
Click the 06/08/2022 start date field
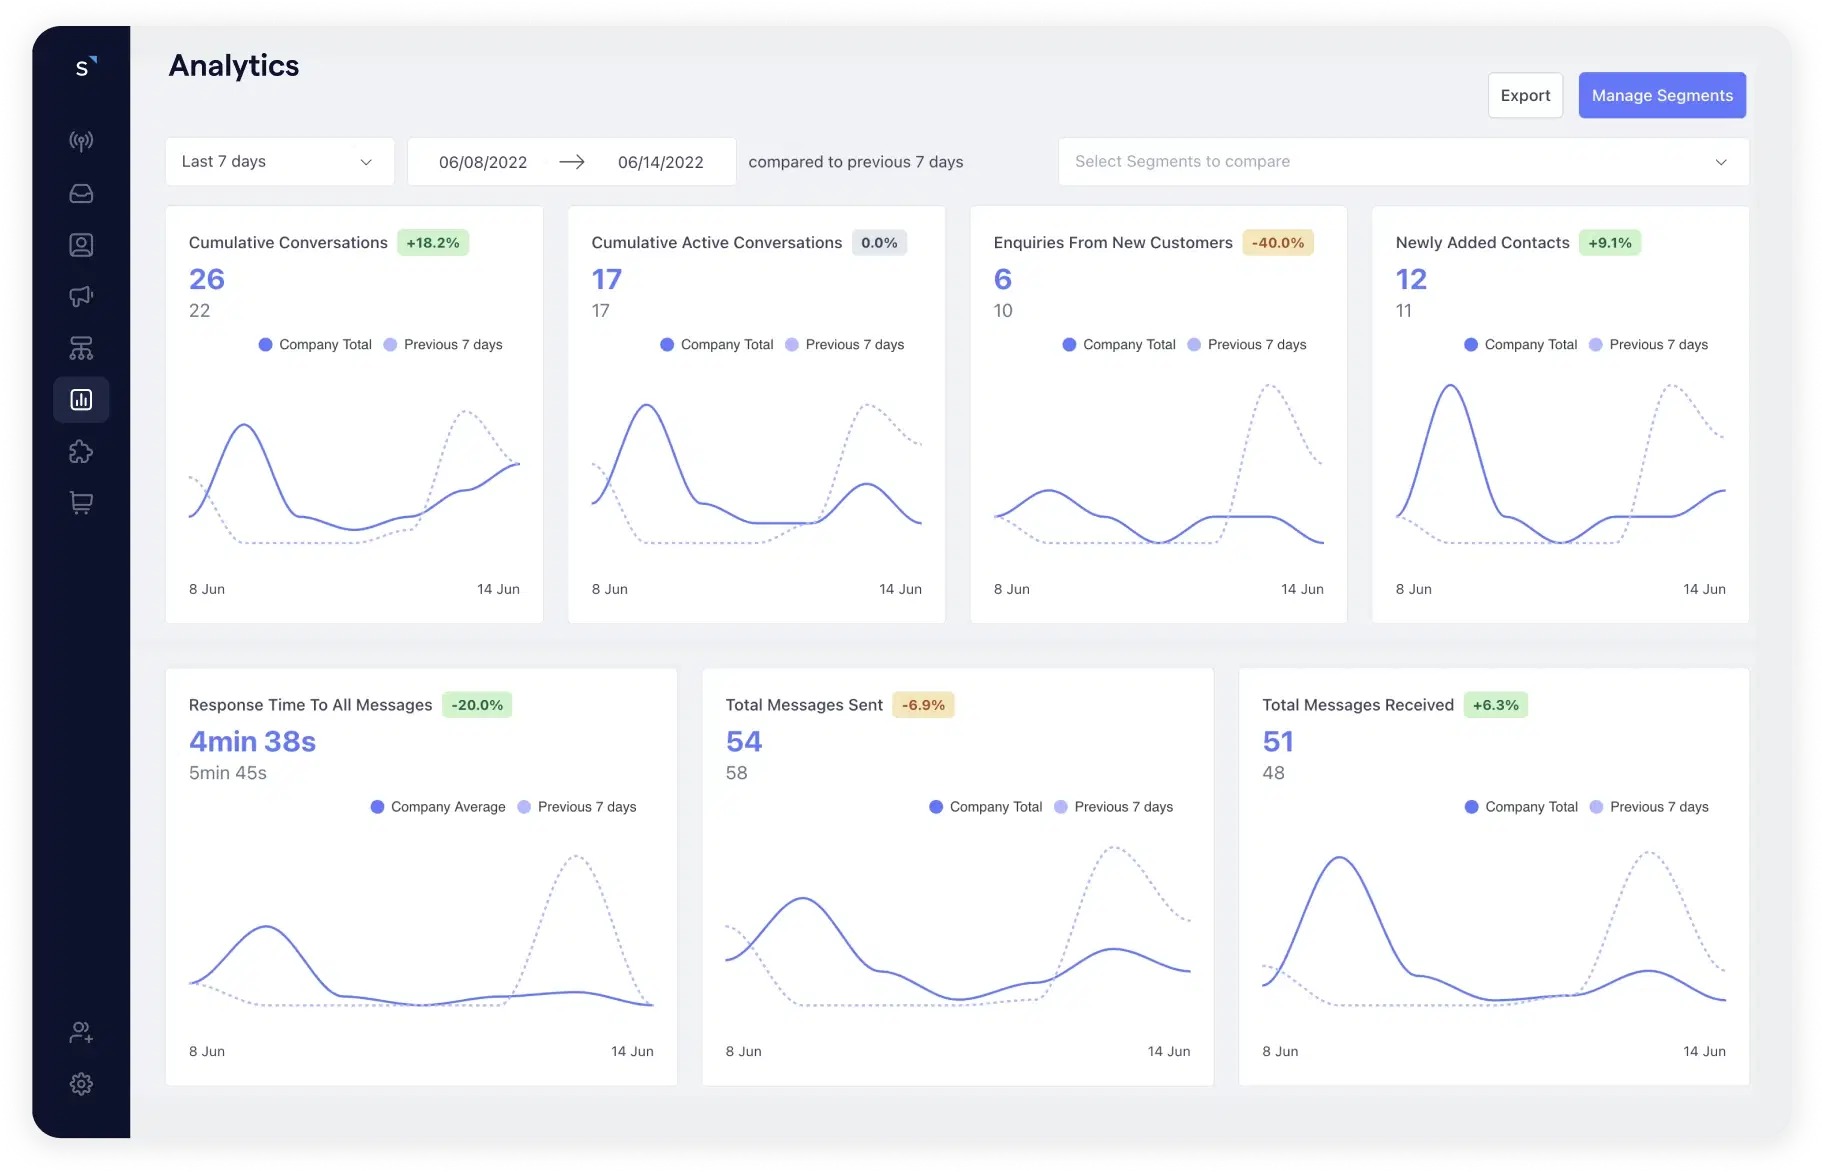pyautogui.click(x=483, y=162)
